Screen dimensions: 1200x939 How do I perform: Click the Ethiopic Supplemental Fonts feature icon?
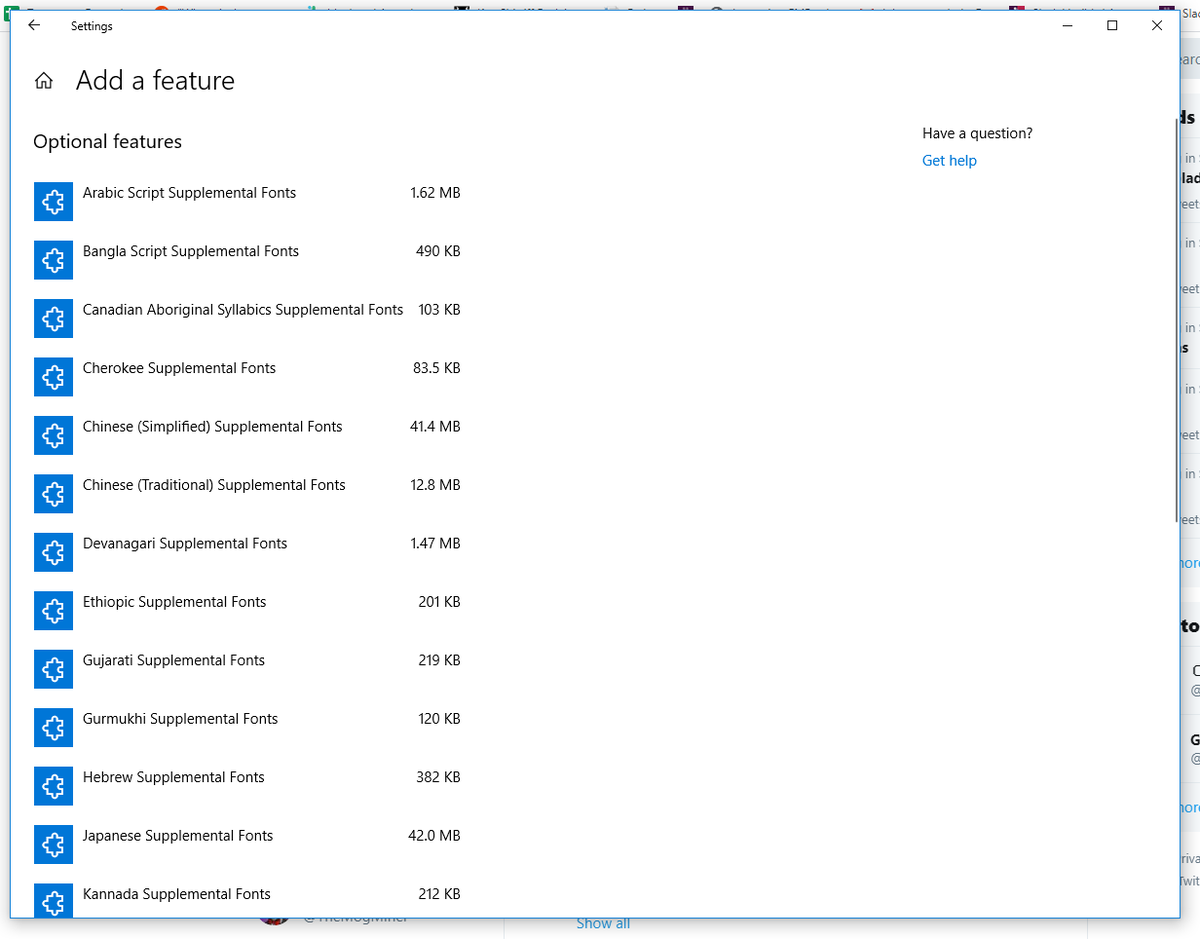(53, 611)
